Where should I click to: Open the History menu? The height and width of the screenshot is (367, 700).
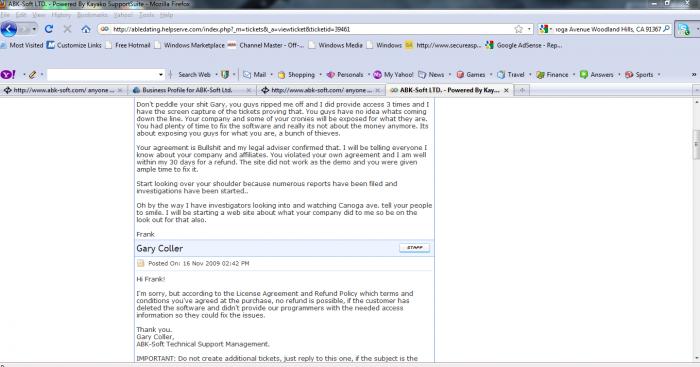pos(61,15)
